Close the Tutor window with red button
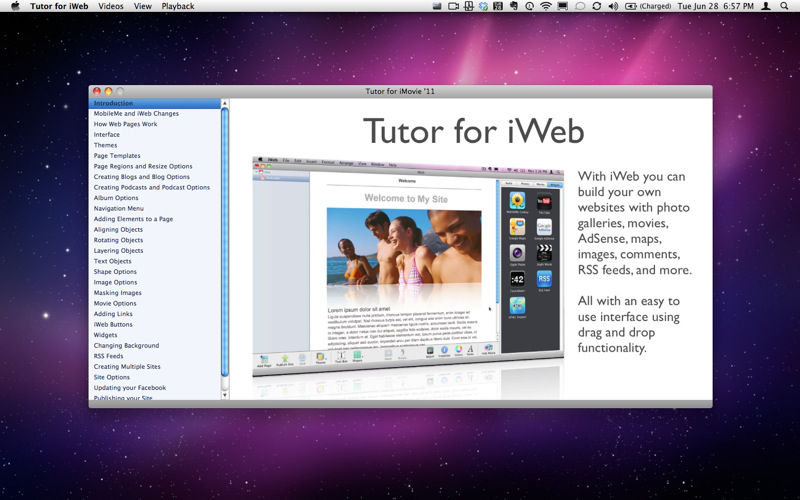Screen dimensions: 800x500 pyautogui.click(x=96, y=91)
